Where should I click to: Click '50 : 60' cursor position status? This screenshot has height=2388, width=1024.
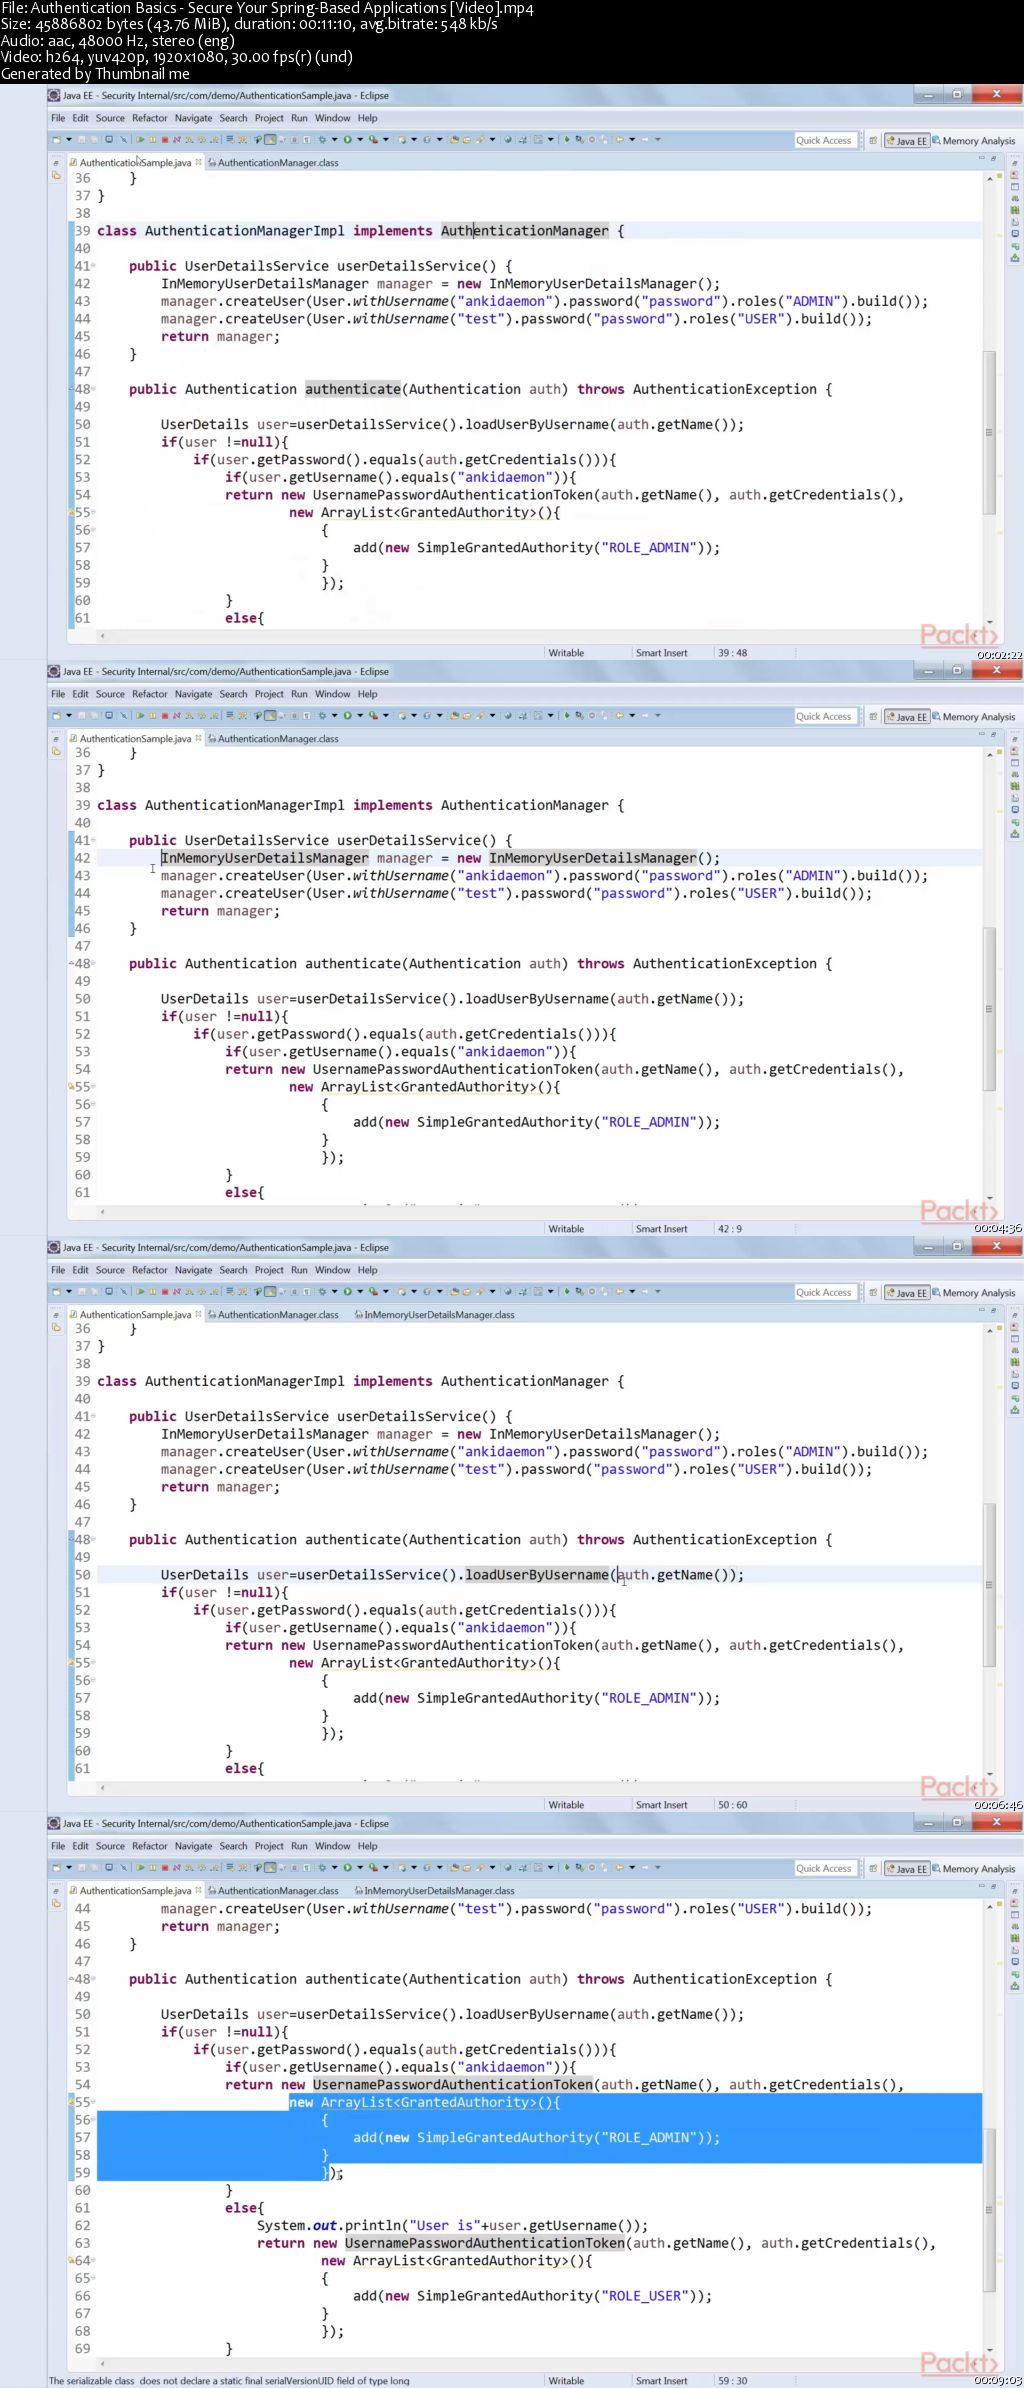pyautogui.click(x=732, y=1805)
